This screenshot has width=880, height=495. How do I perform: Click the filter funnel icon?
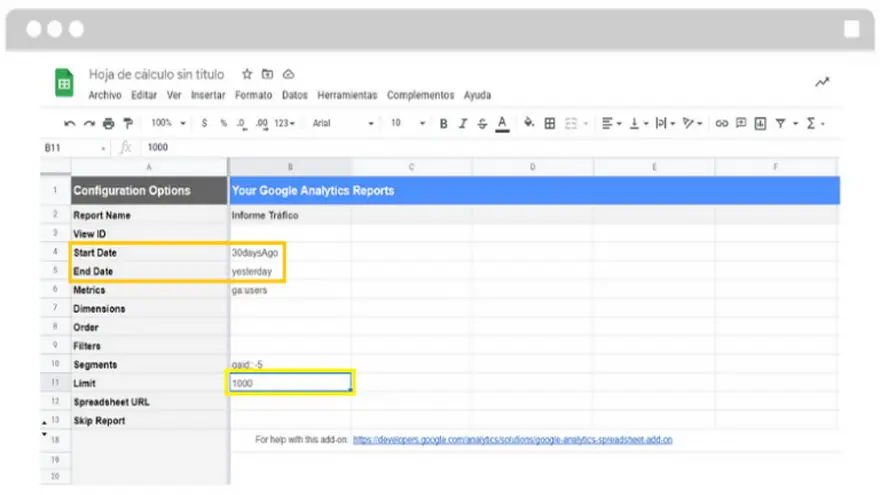781,123
